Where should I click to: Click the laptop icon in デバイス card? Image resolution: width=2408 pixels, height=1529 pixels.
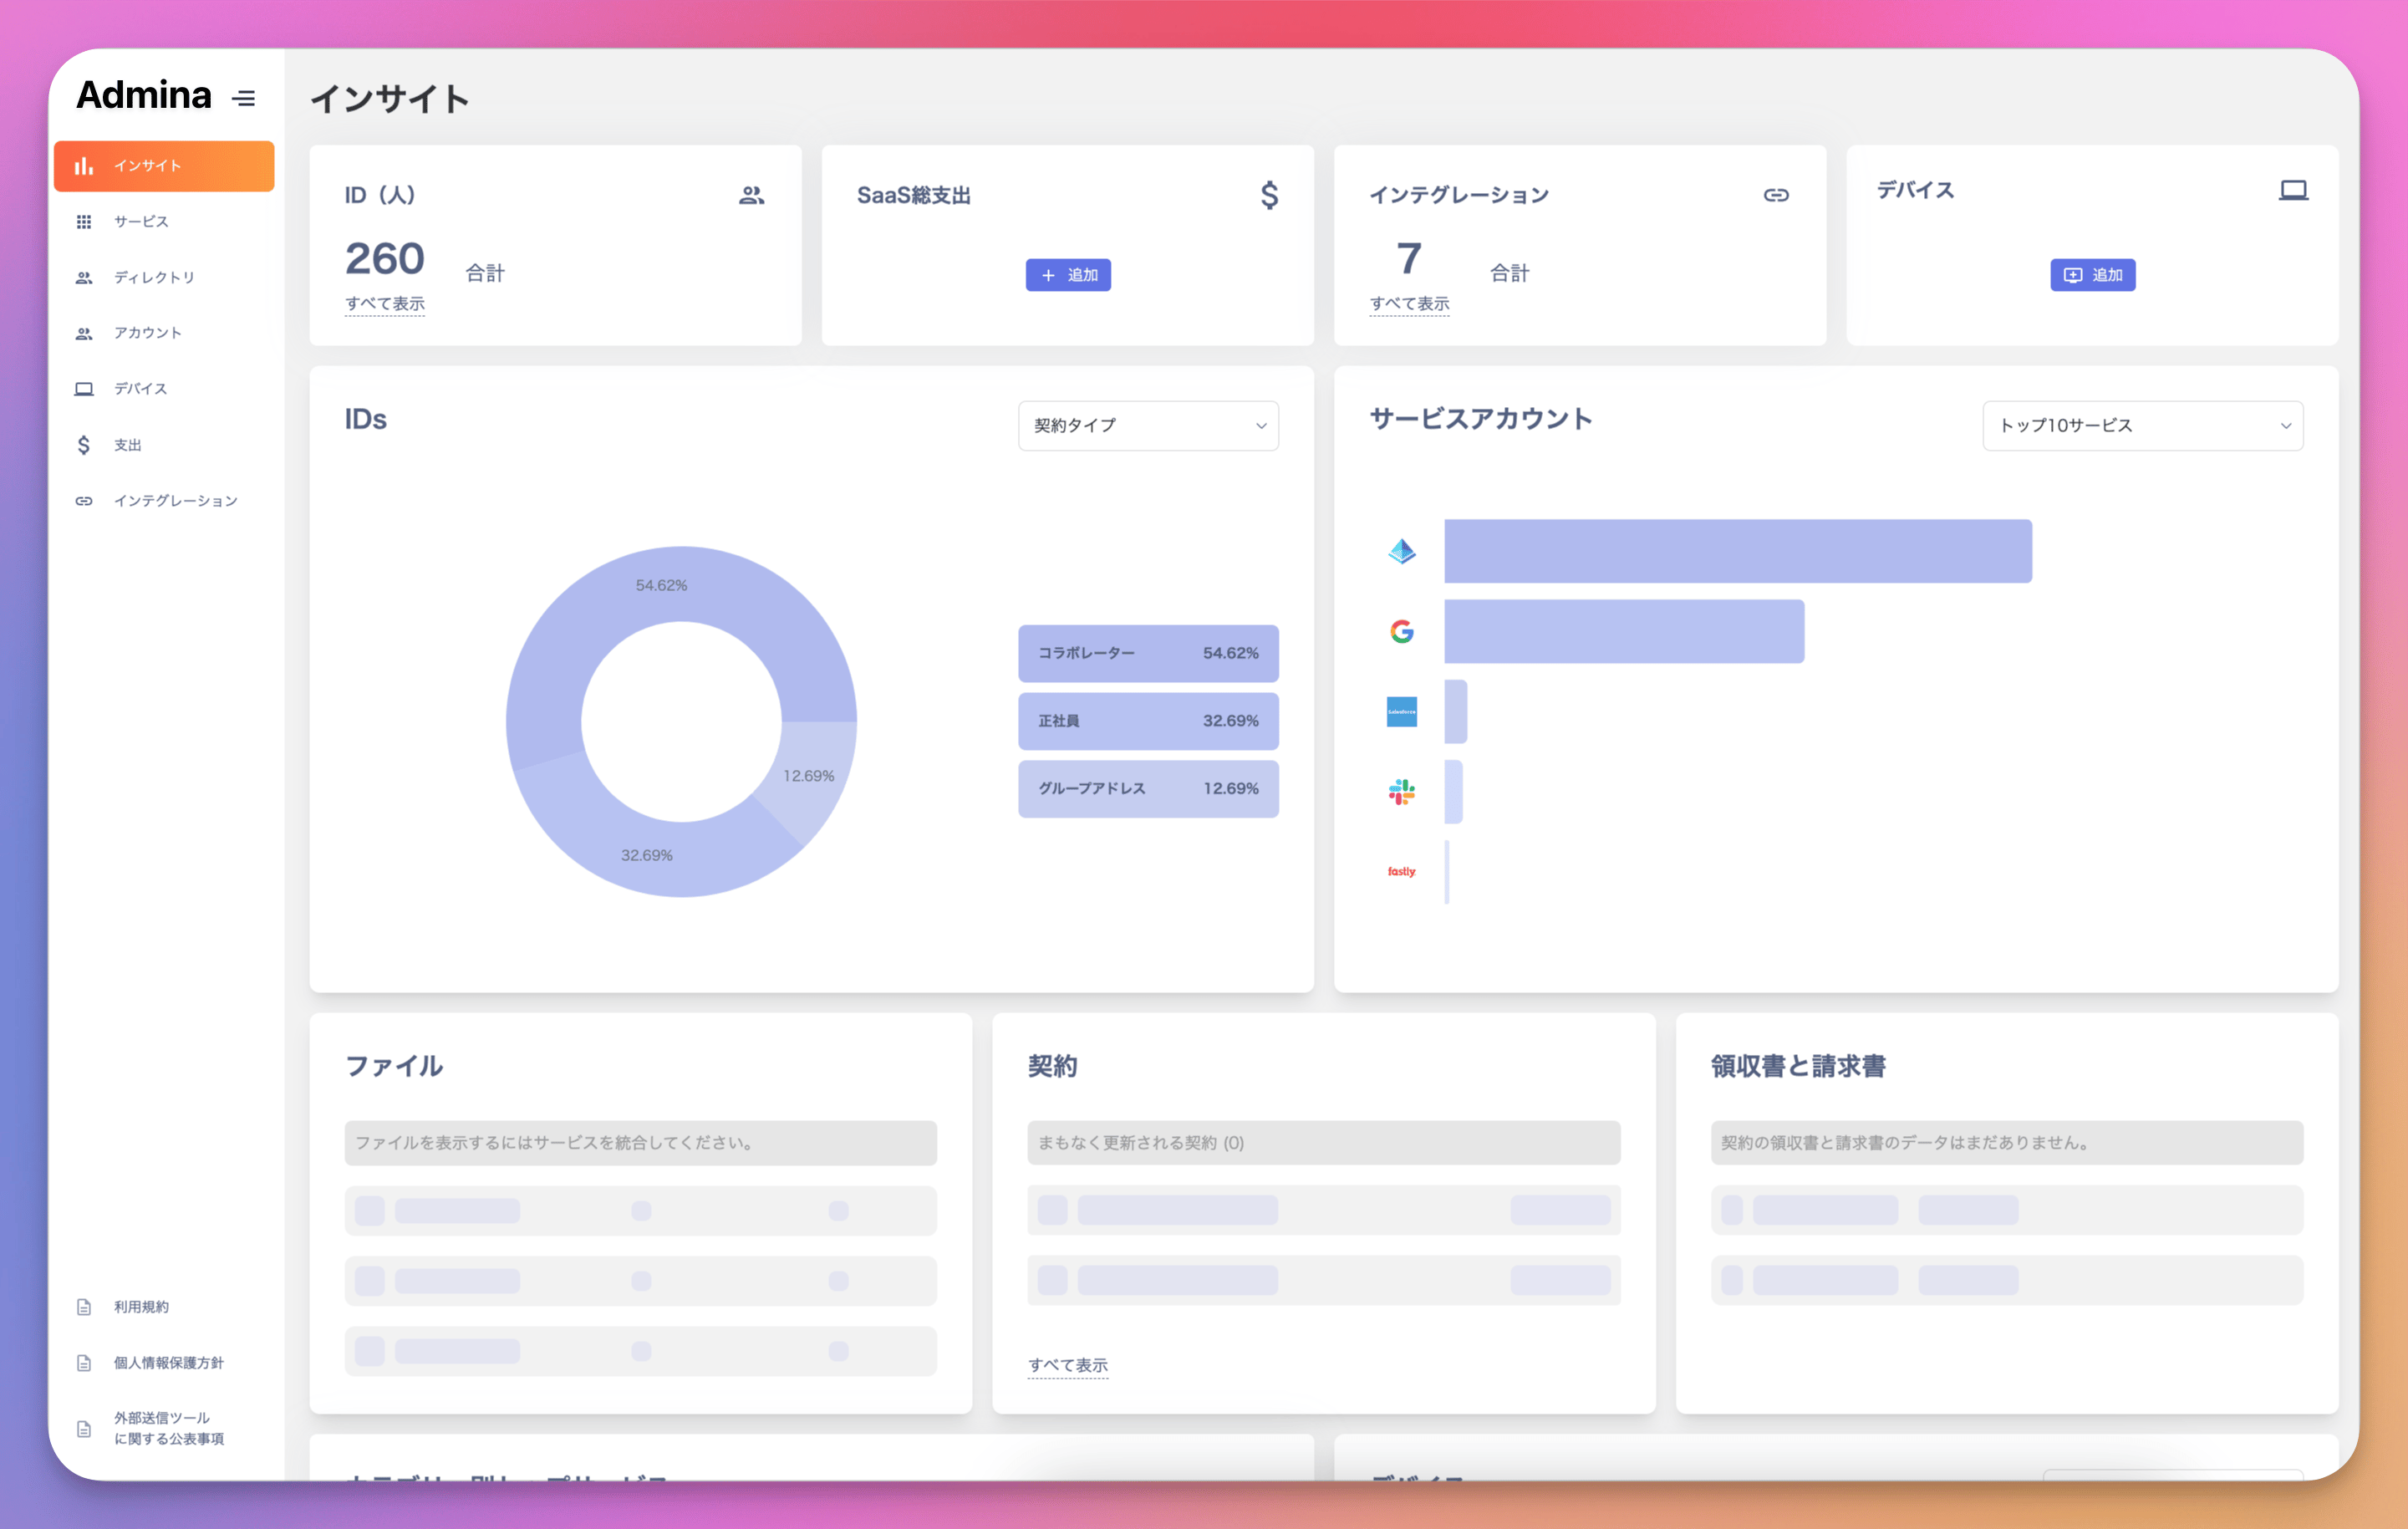coord(2293,190)
